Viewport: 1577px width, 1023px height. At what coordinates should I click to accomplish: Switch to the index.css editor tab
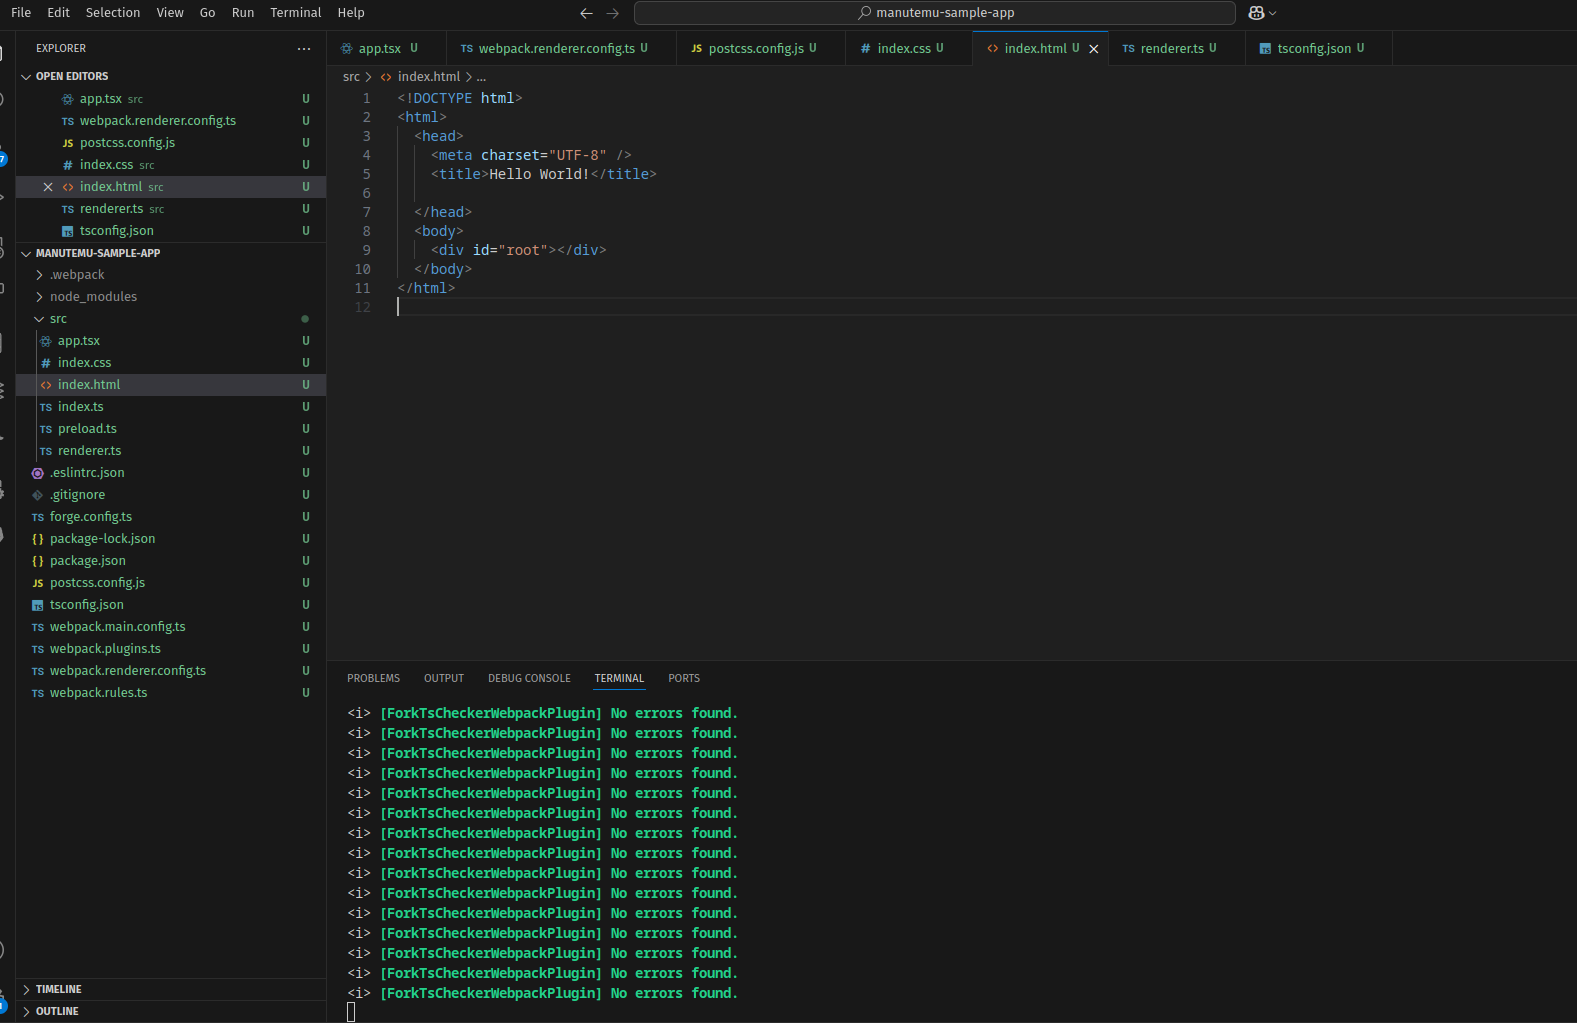[x=903, y=48]
